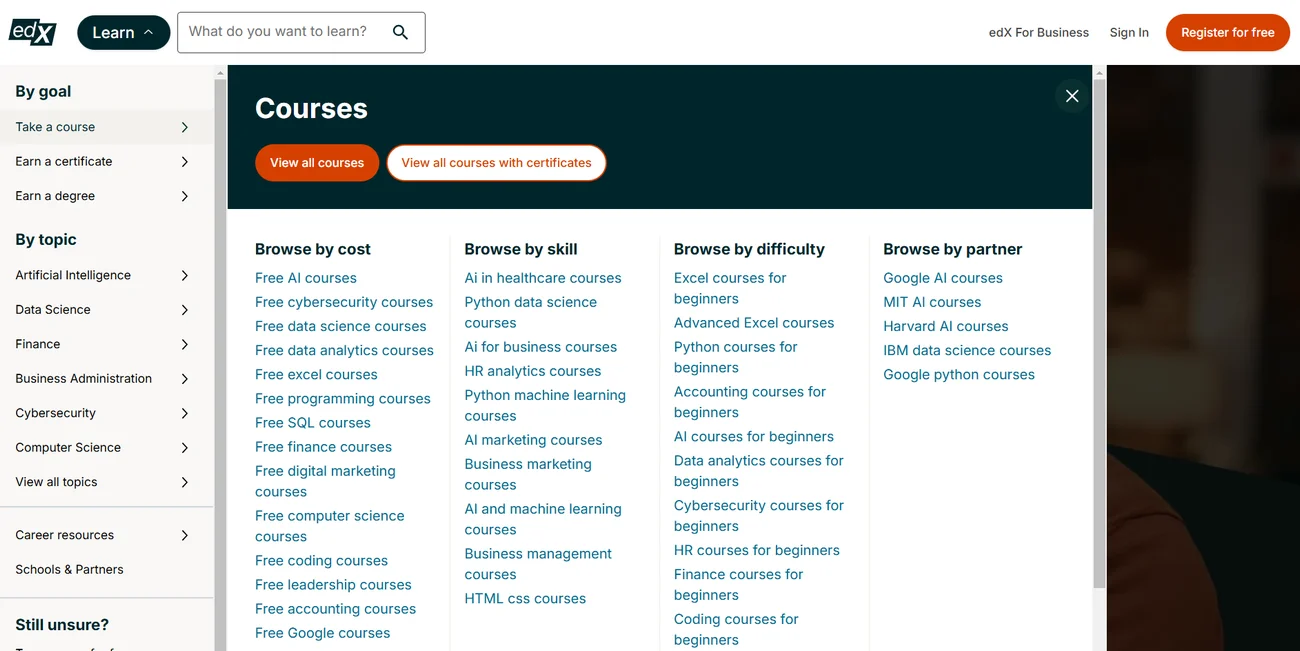Expand the Cybersecurity topic
The width and height of the screenshot is (1300, 651).
tap(184, 413)
